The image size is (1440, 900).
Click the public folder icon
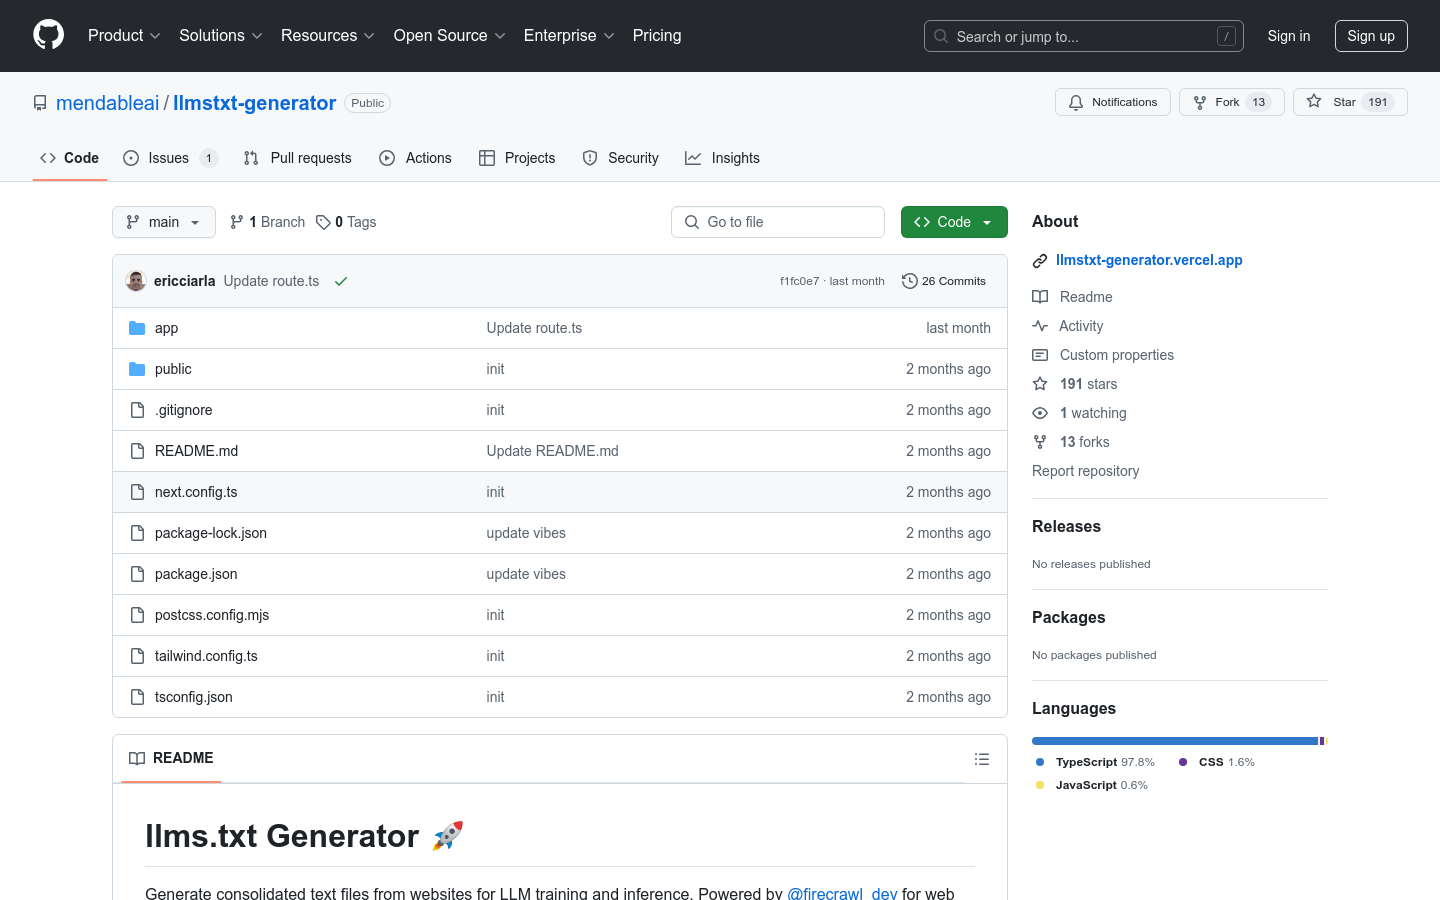coord(137,369)
